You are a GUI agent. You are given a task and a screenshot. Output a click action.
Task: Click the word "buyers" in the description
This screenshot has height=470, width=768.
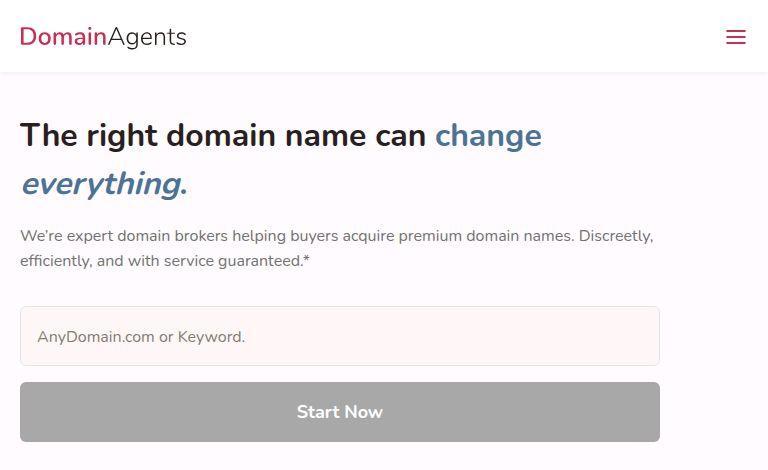tap(314, 237)
